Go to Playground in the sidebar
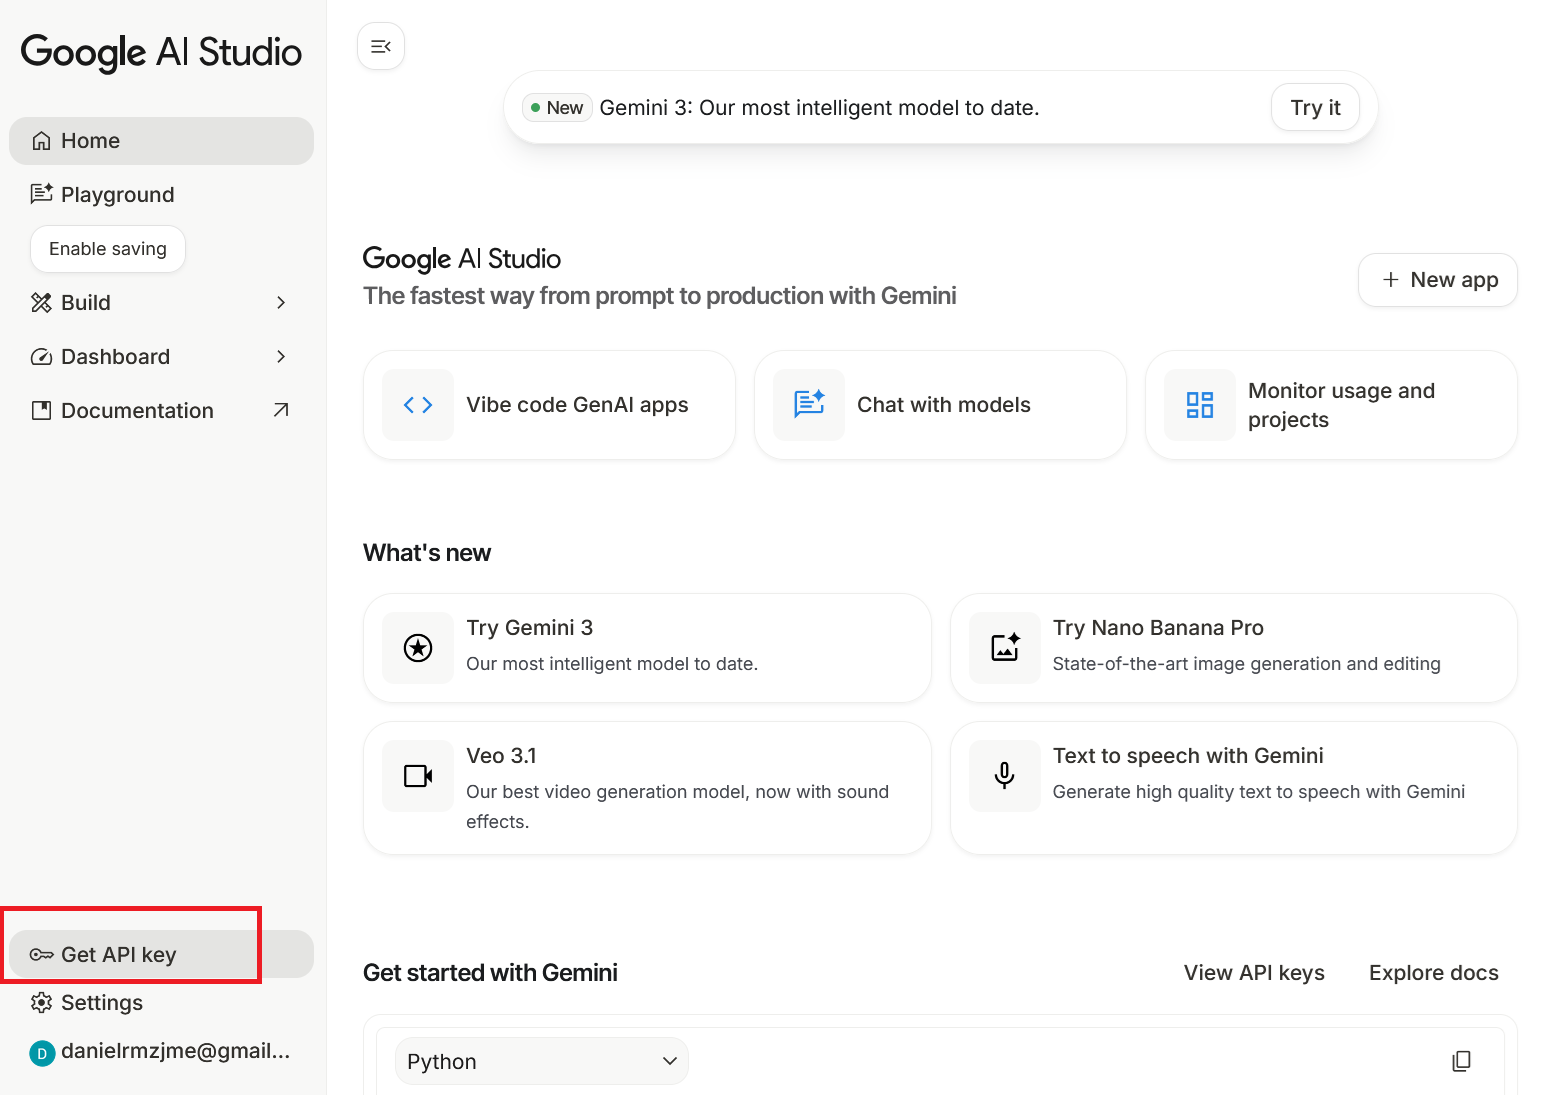 117,195
